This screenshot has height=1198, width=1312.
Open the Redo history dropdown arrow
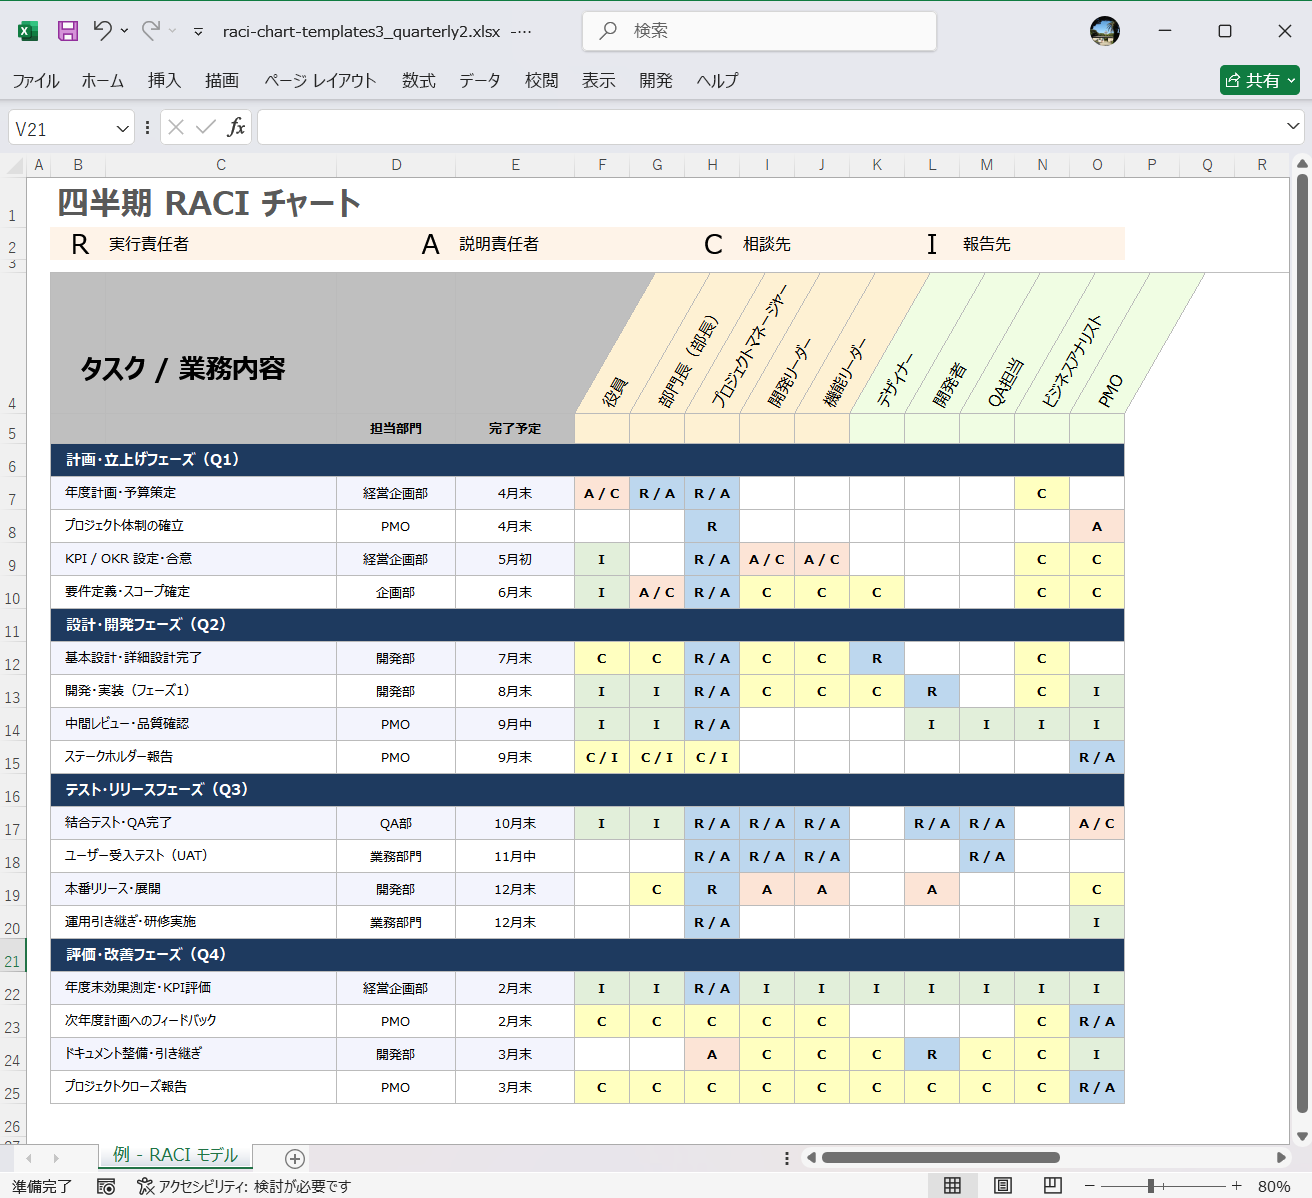(172, 31)
